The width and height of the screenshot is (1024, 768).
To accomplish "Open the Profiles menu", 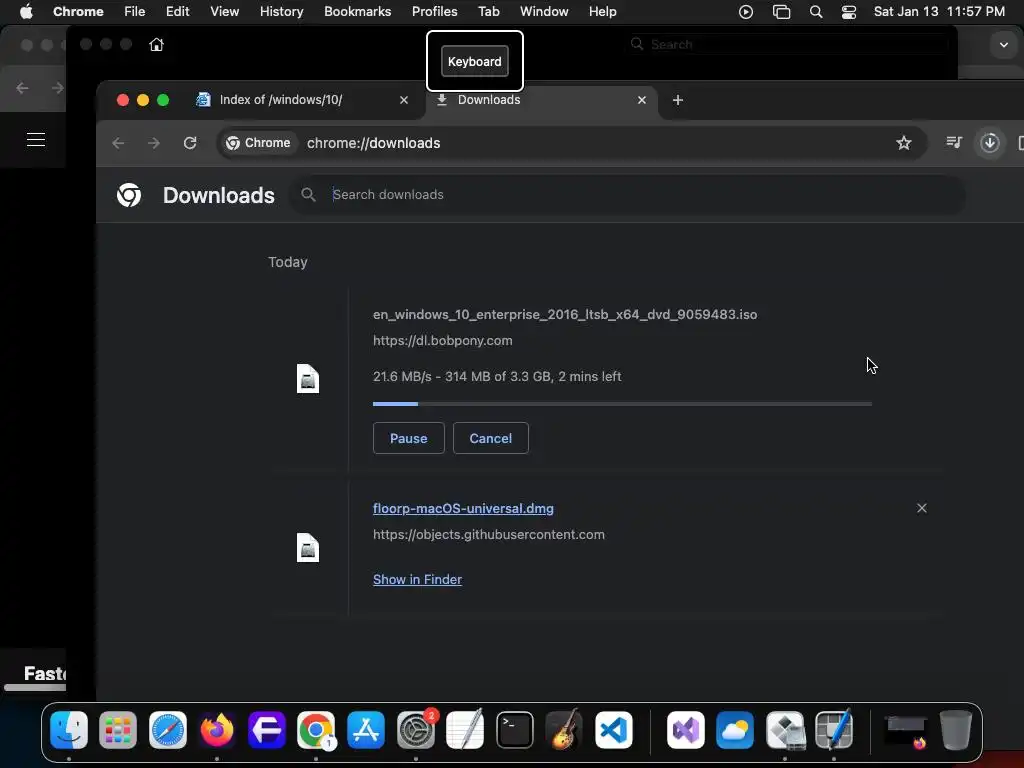I will coord(434,11).
